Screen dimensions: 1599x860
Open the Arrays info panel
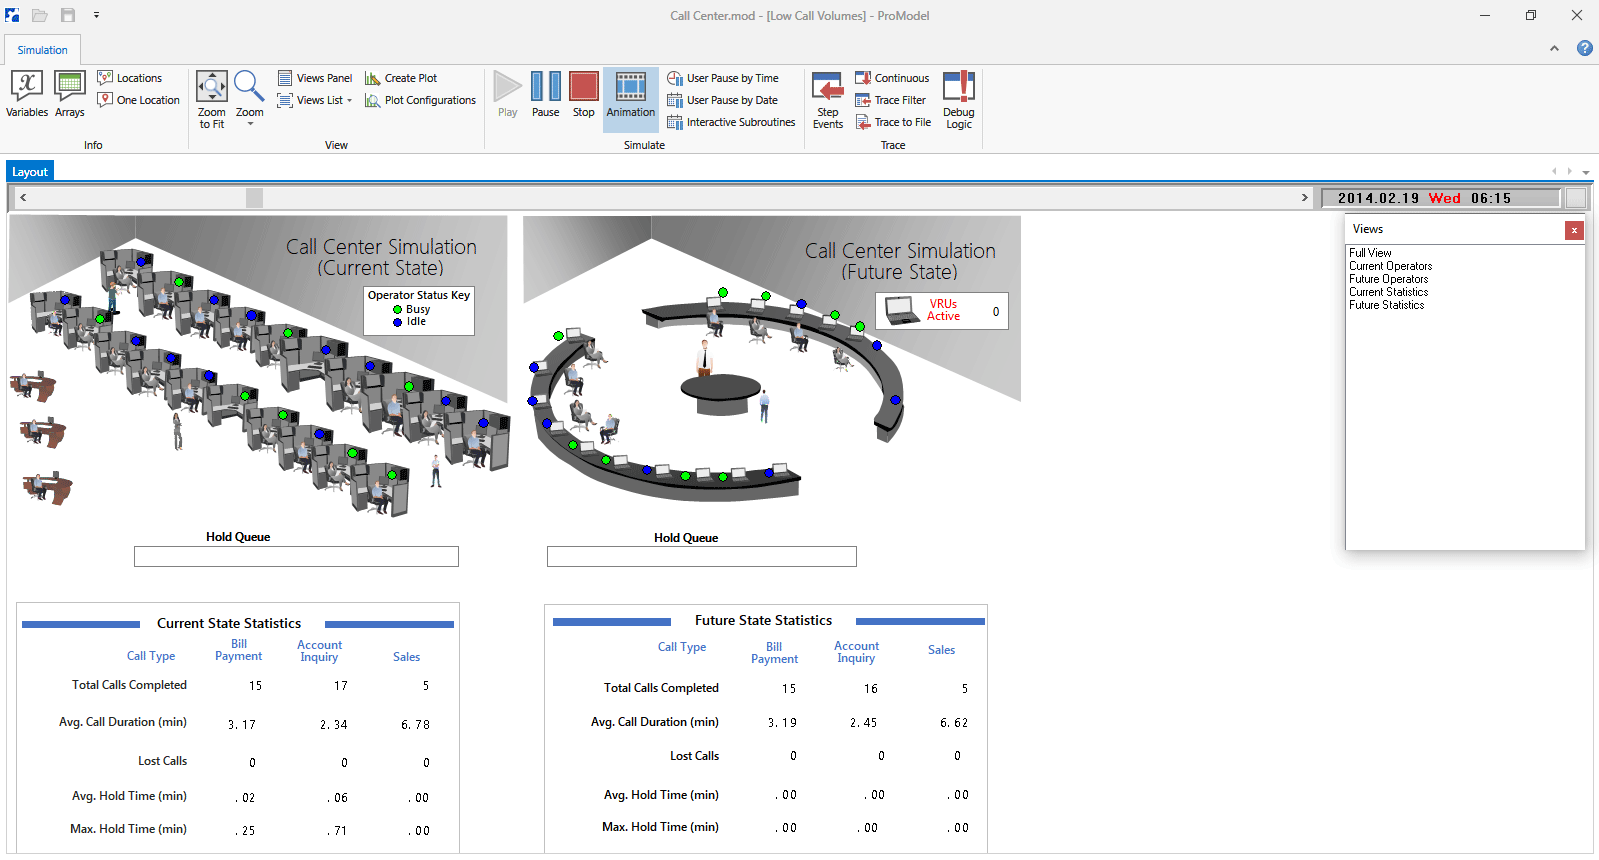pyautogui.click(x=69, y=95)
